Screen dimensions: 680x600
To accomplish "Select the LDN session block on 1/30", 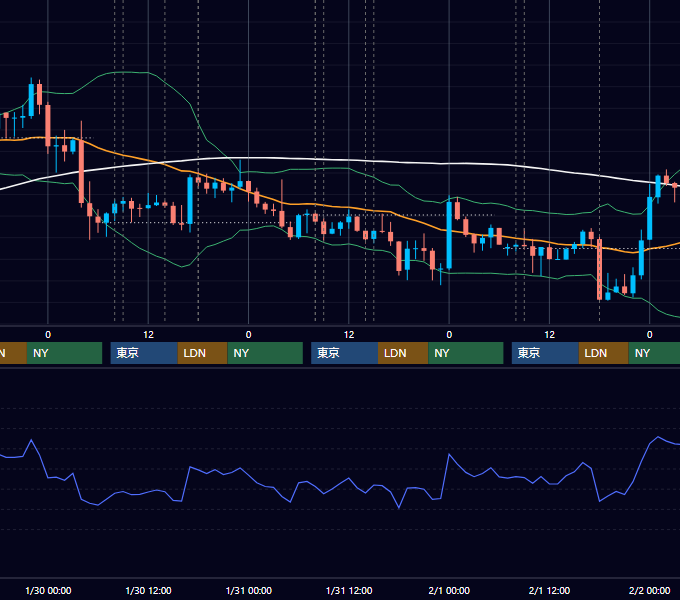I will coord(202,353).
